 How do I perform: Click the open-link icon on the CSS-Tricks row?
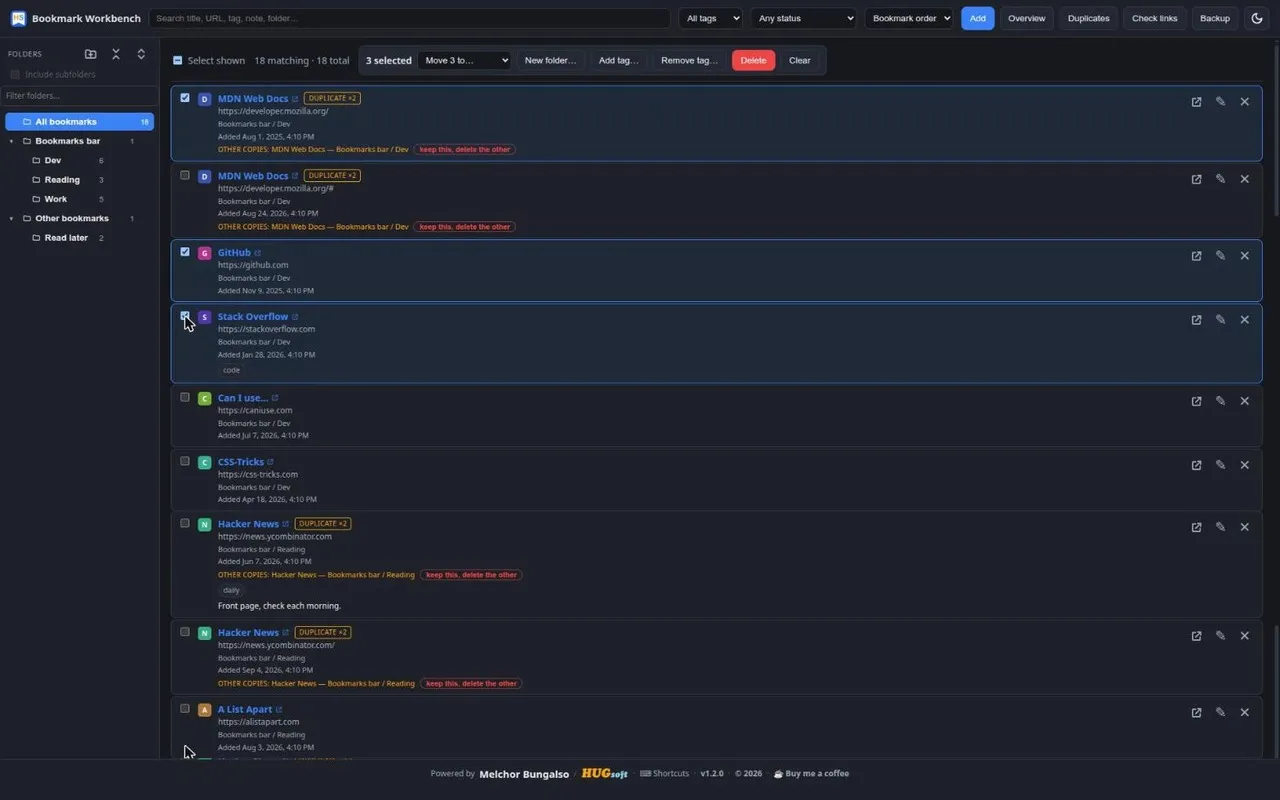pos(1196,465)
